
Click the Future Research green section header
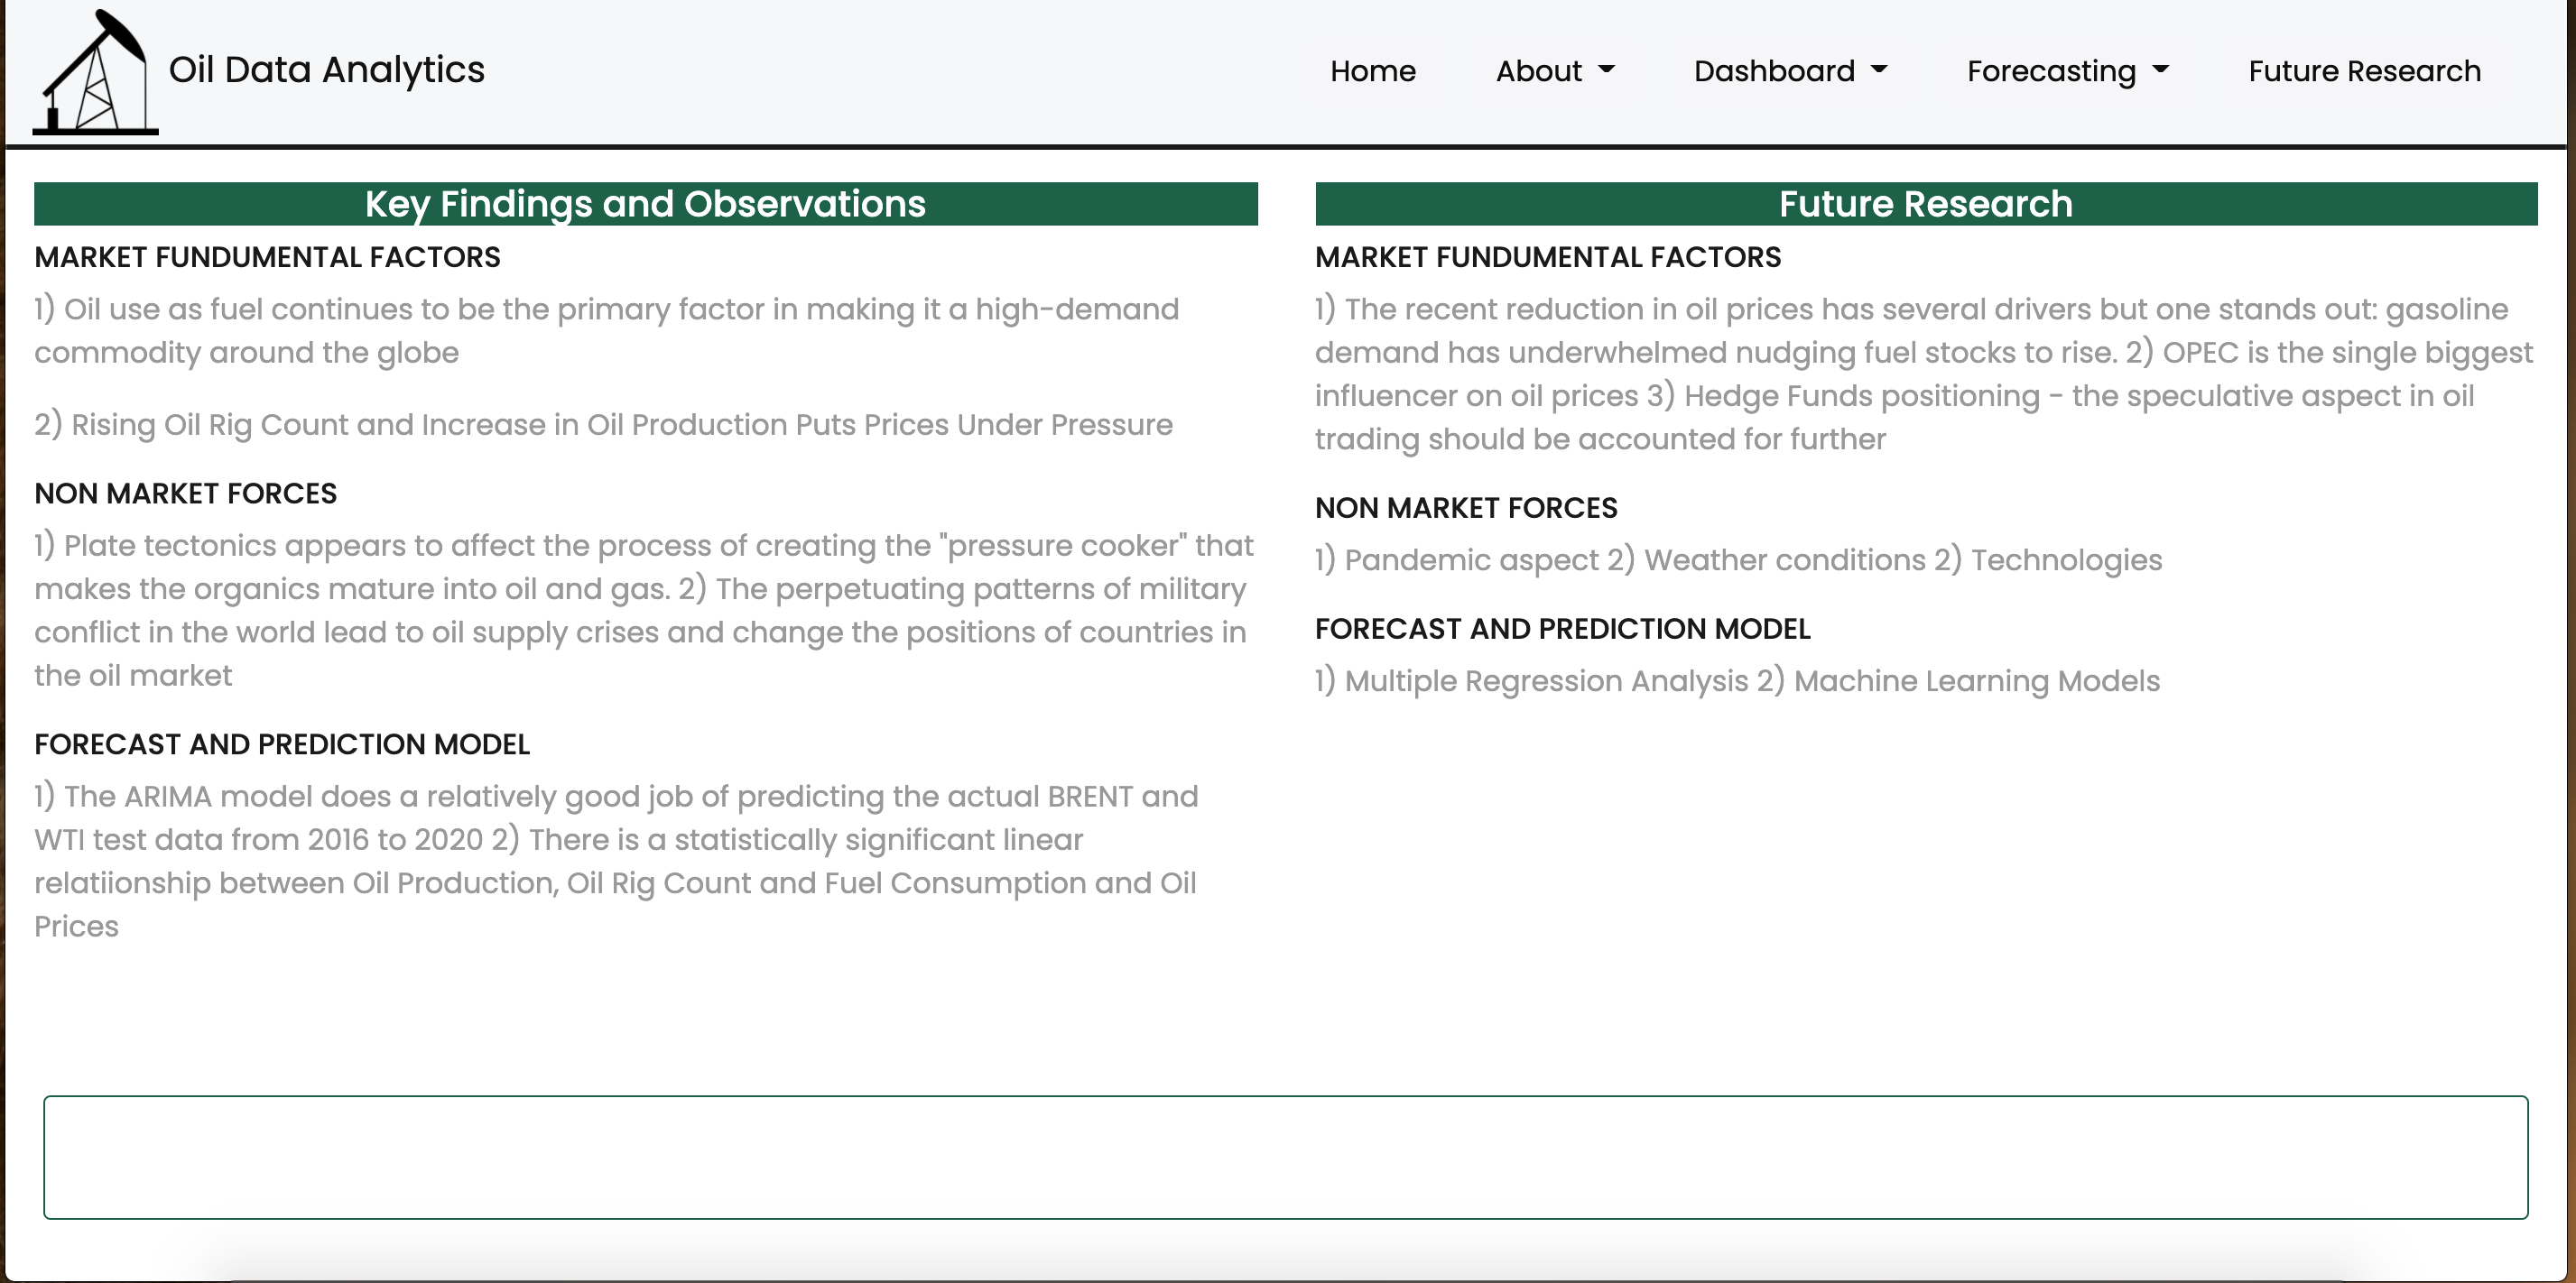pyautogui.click(x=1925, y=204)
